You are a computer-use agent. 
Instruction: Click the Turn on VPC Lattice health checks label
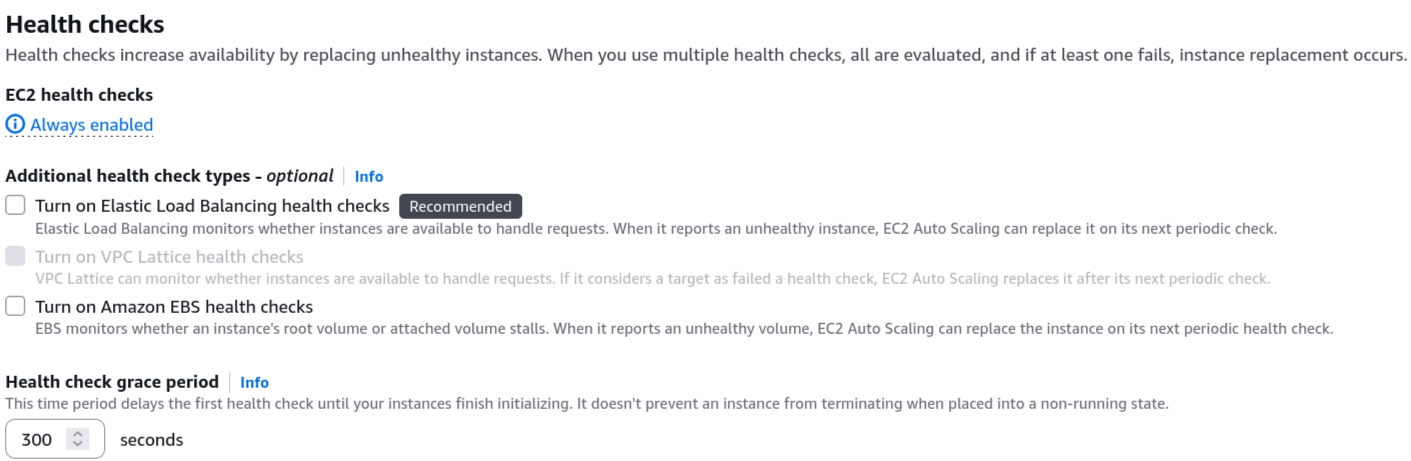tap(169, 256)
